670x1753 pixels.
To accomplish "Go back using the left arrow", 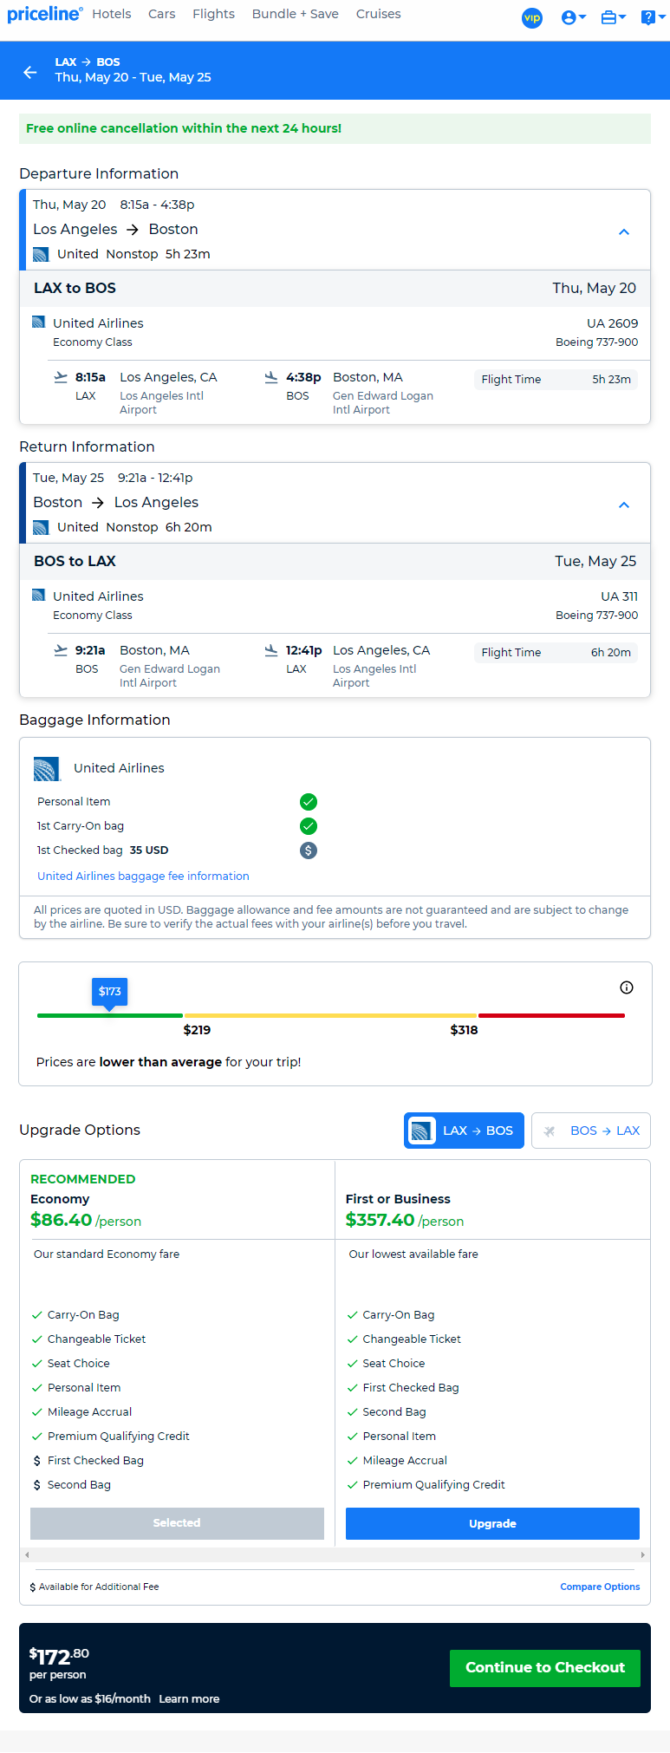I will tap(30, 71).
